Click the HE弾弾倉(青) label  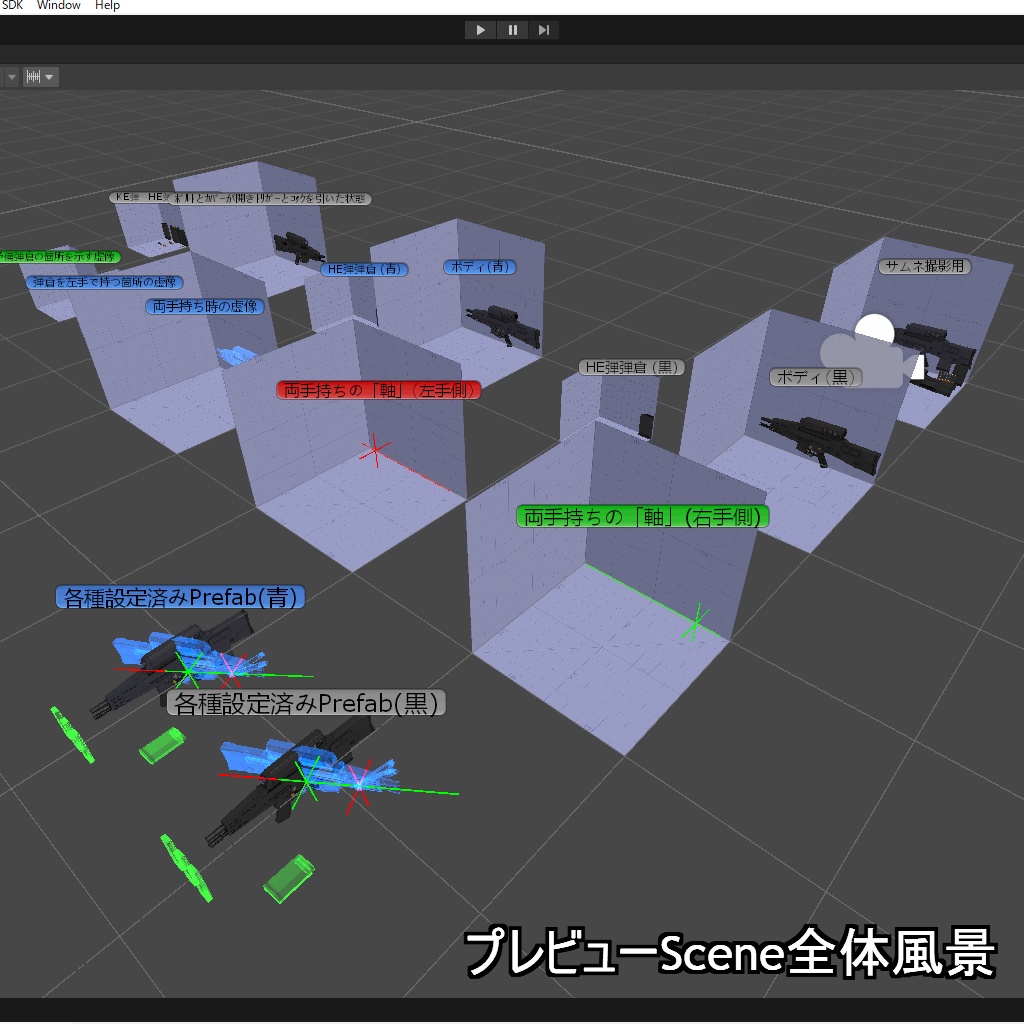point(364,269)
